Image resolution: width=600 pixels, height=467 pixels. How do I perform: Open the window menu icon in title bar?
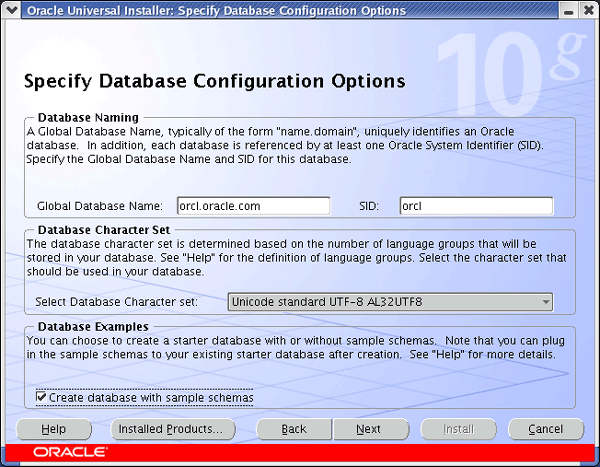[11, 10]
